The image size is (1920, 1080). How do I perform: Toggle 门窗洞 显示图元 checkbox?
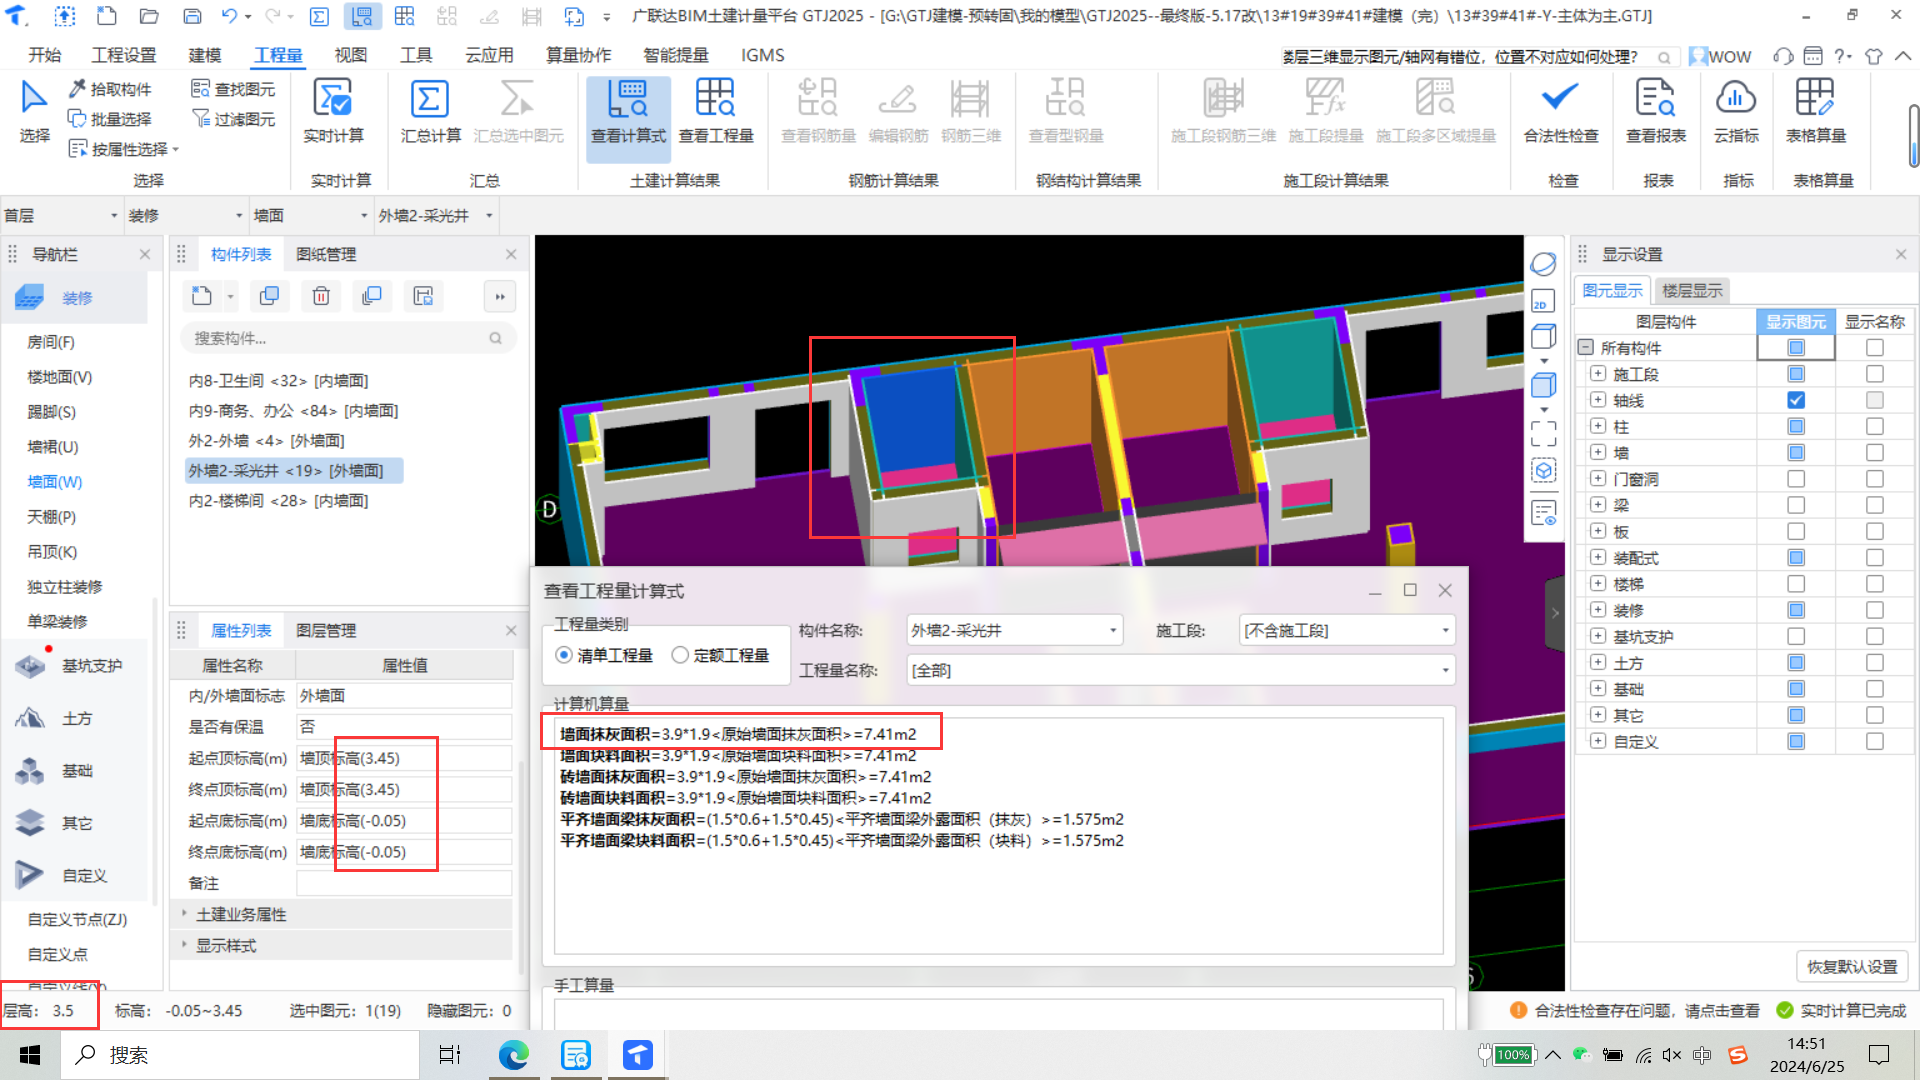(x=1796, y=479)
